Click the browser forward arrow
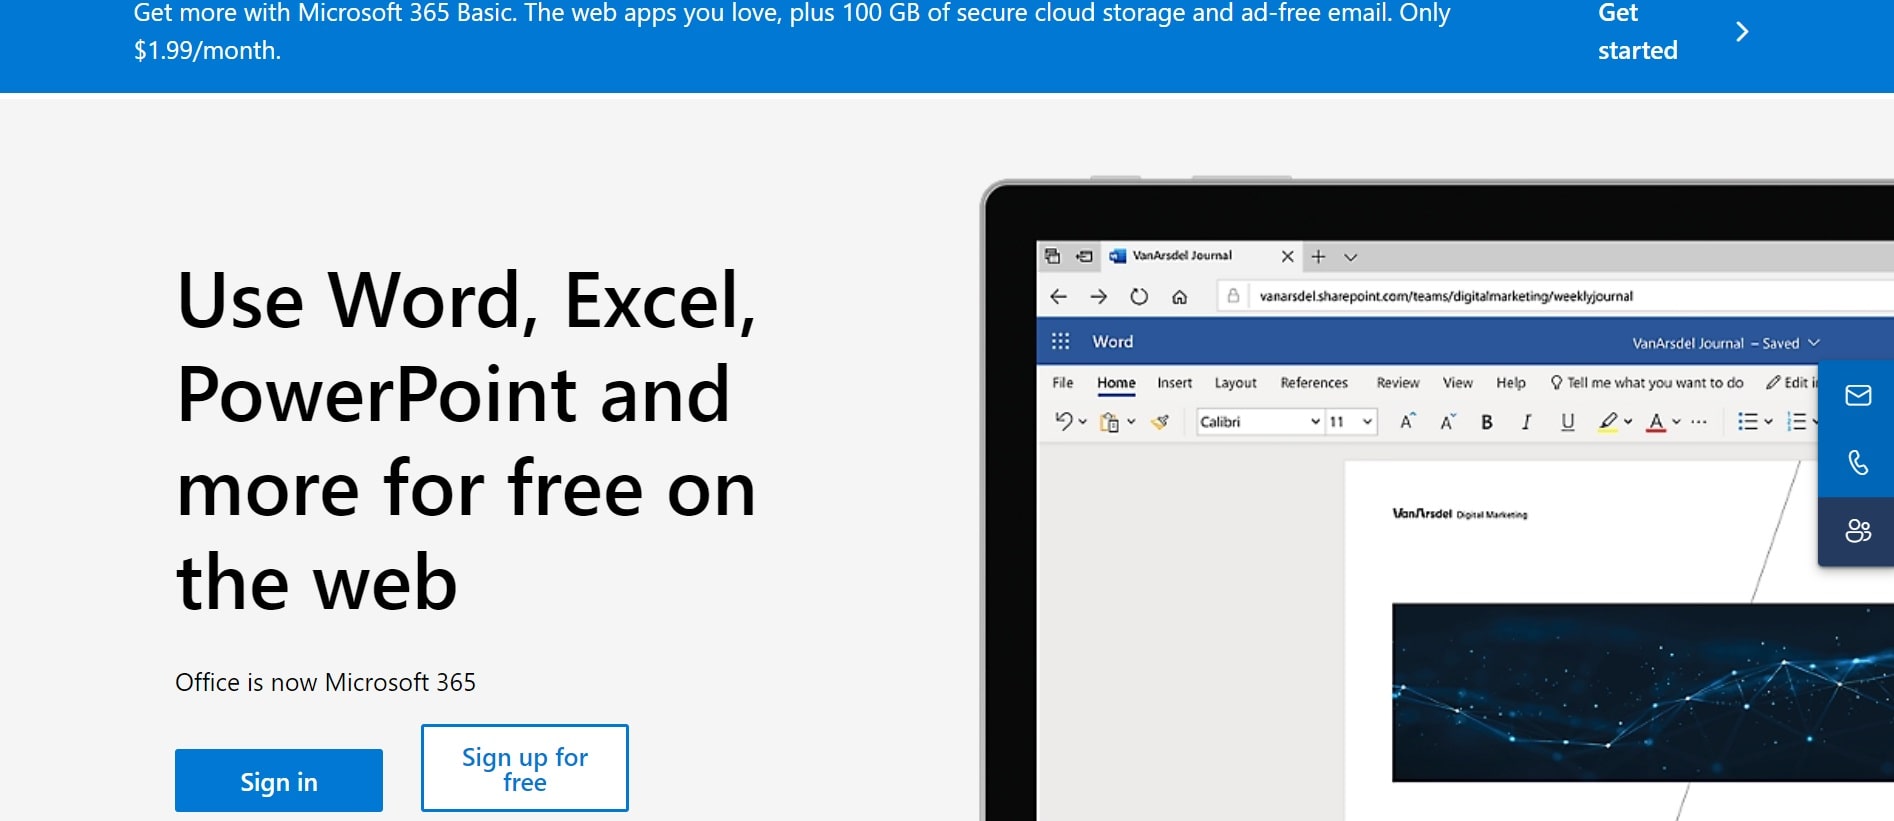Viewport: 1894px width, 821px height. 1099,296
